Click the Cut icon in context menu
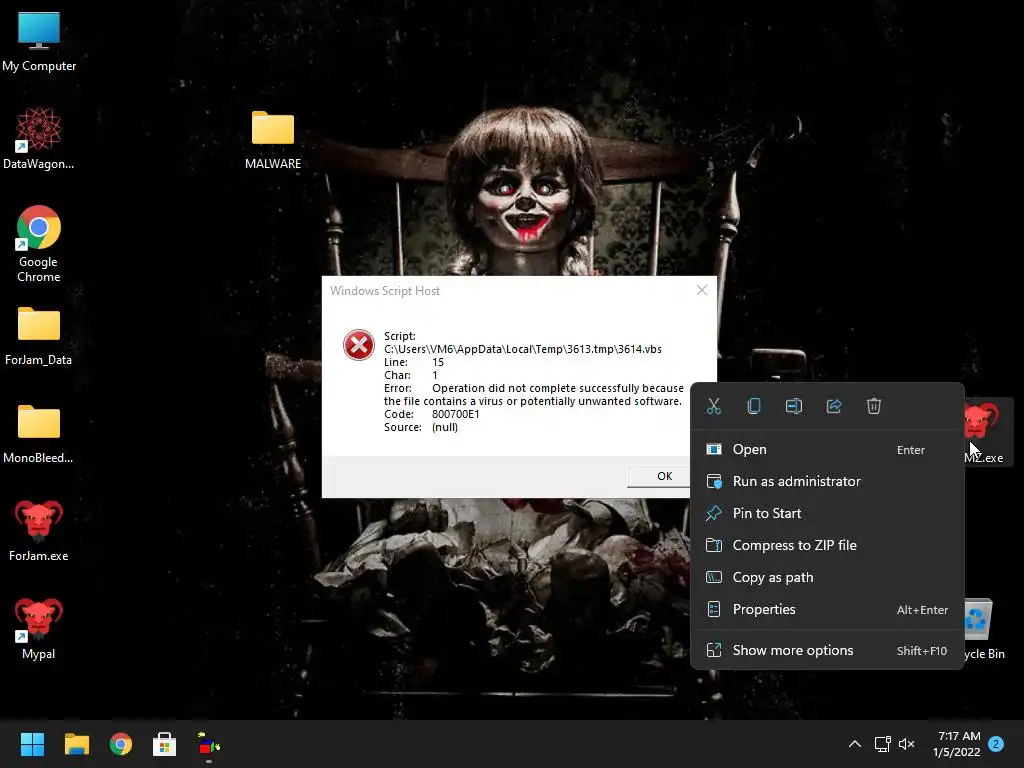 pos(714,406)
